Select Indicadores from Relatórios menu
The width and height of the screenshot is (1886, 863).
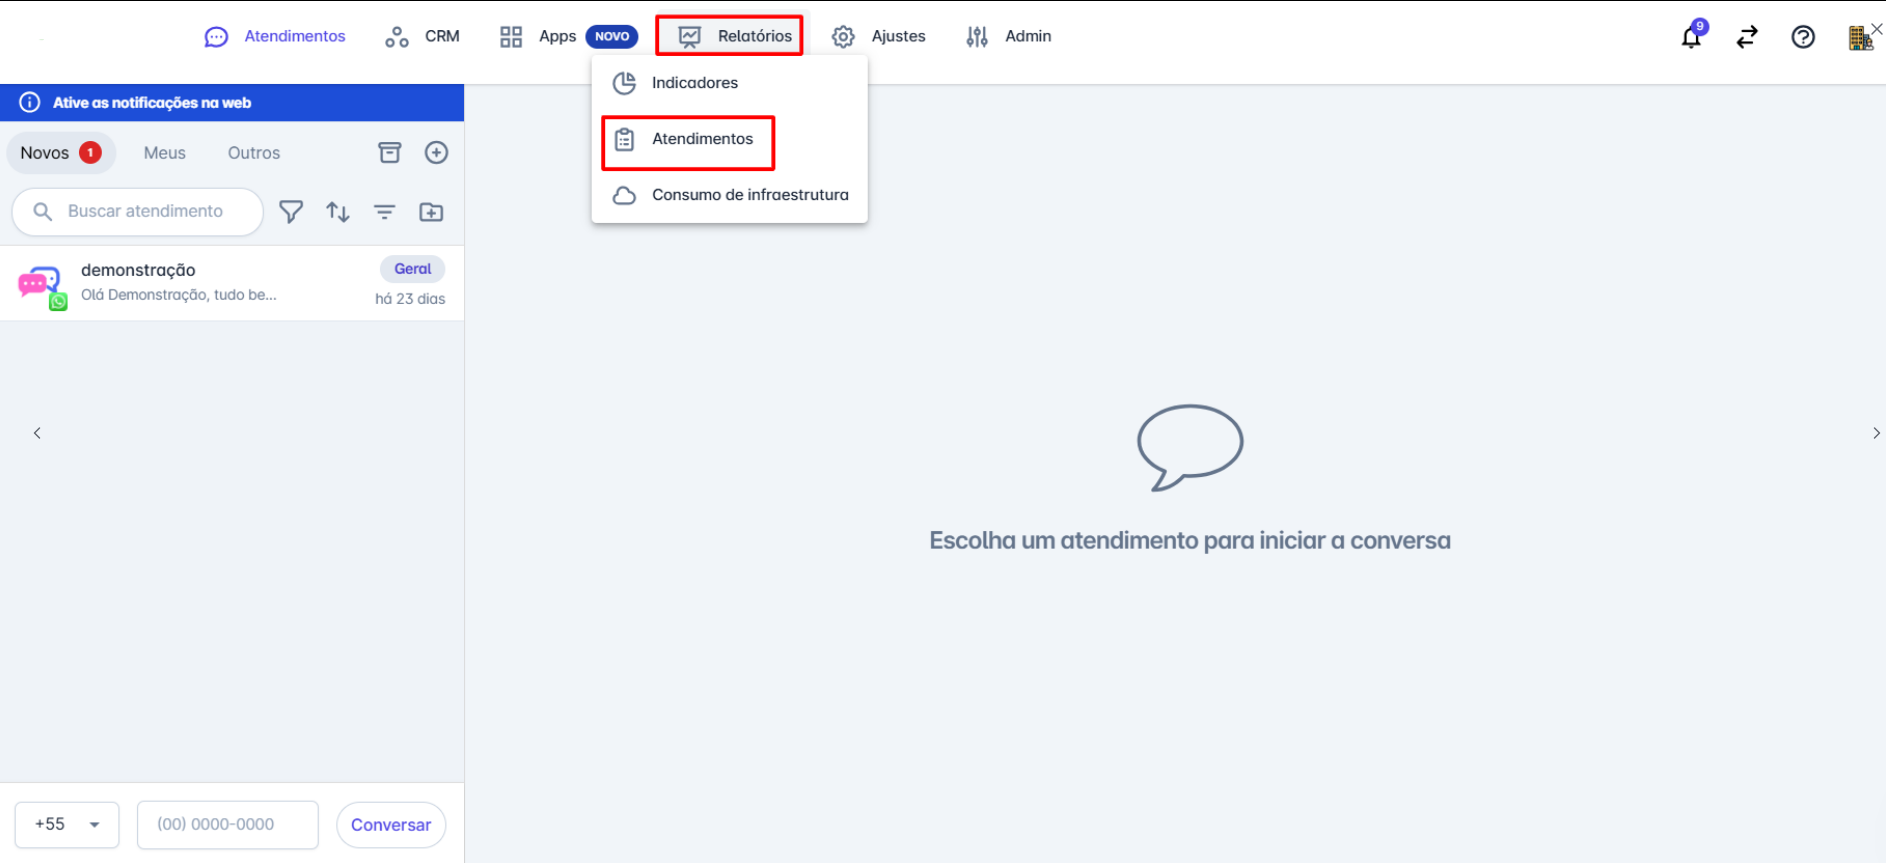(x=694, y=83)
